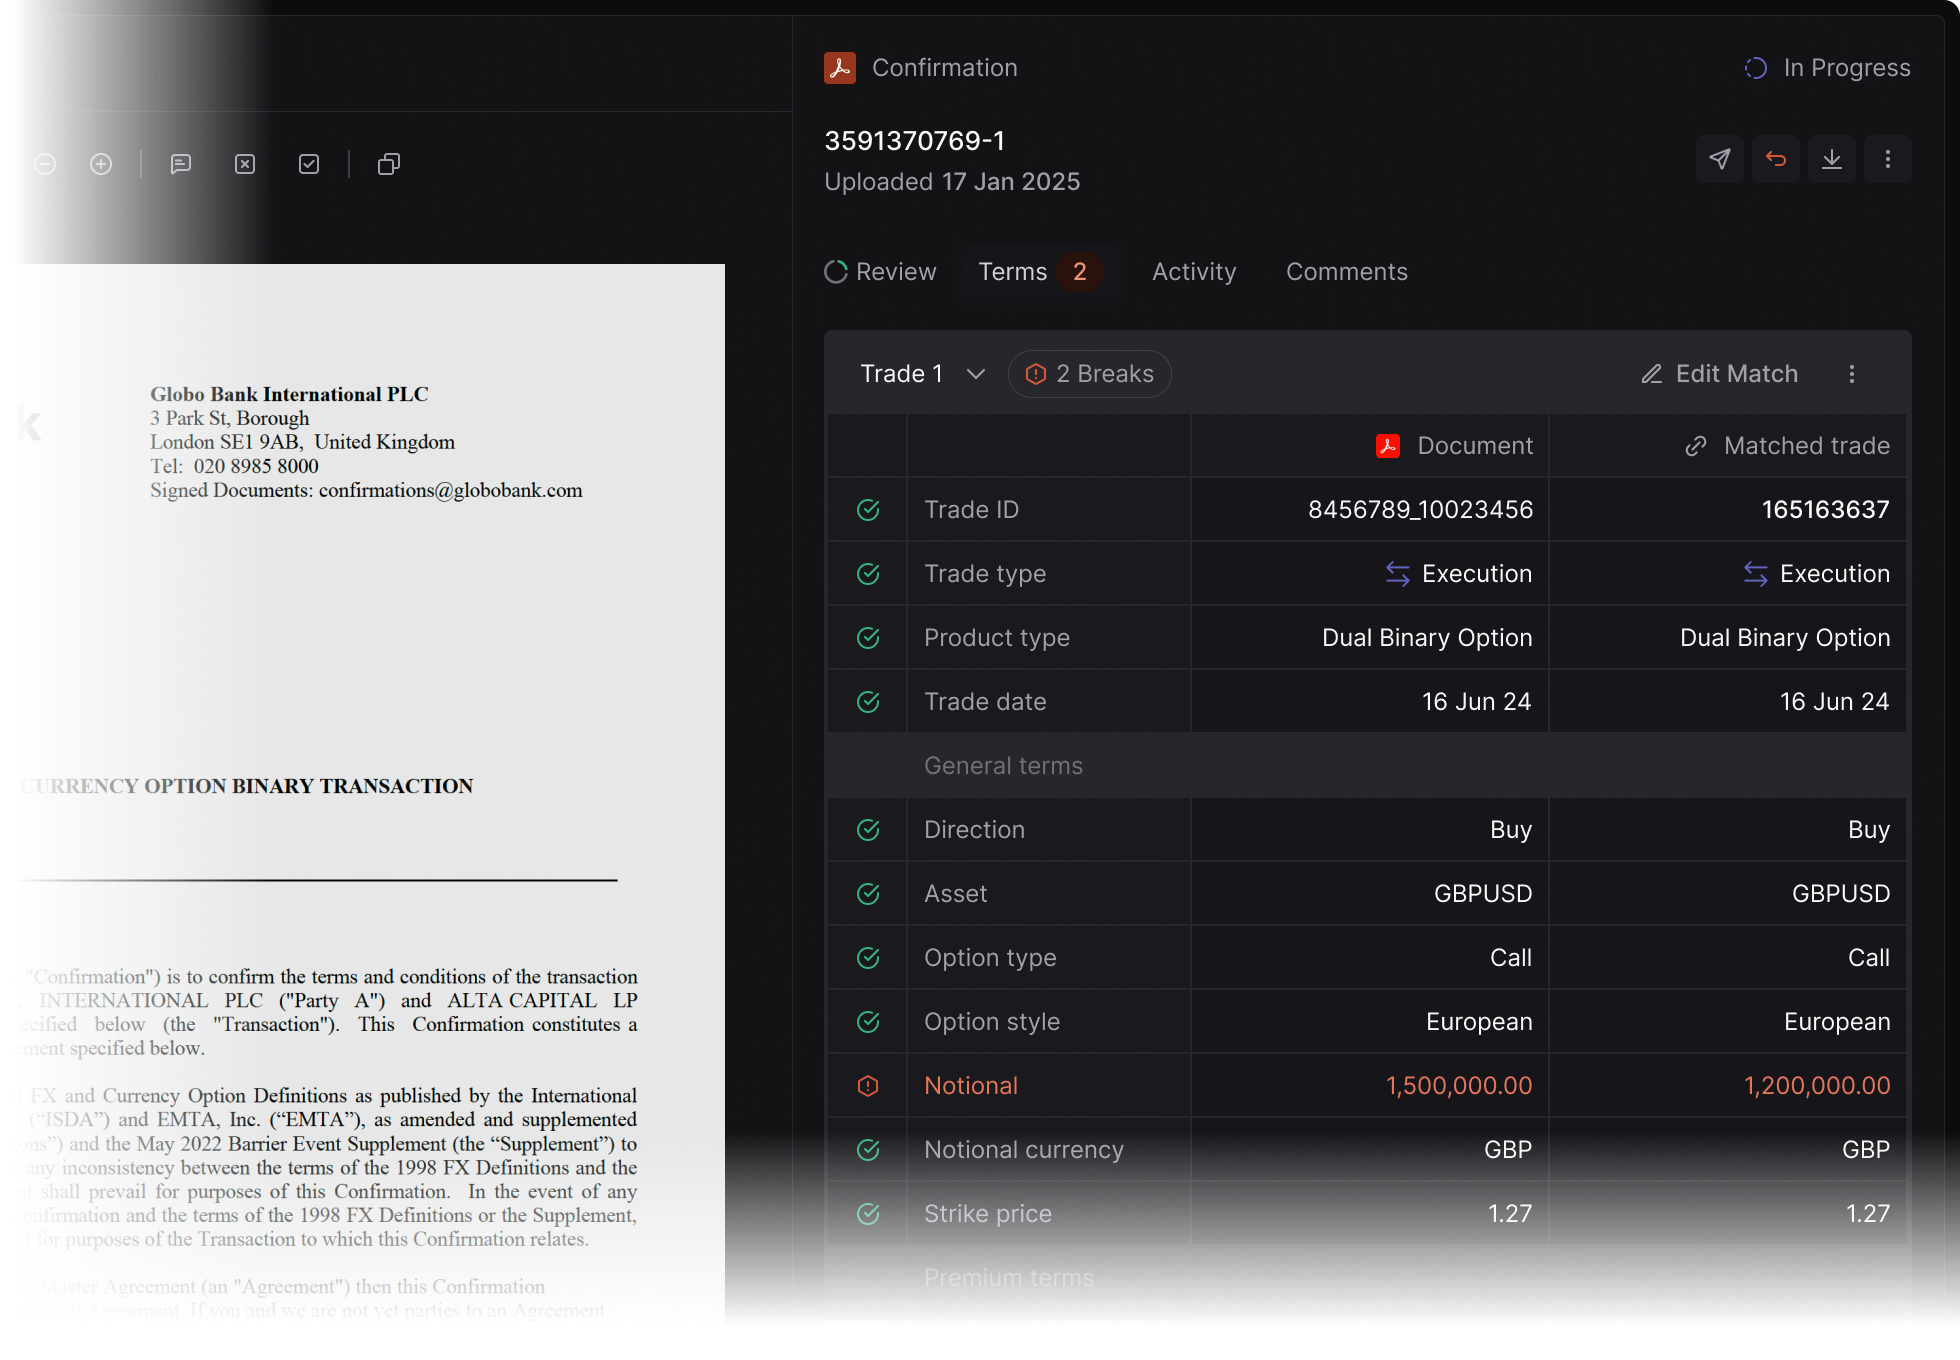This screenshot has width=1960, height=1360.
Task: Click the Notional row label
Action: tap(971, 1086)
